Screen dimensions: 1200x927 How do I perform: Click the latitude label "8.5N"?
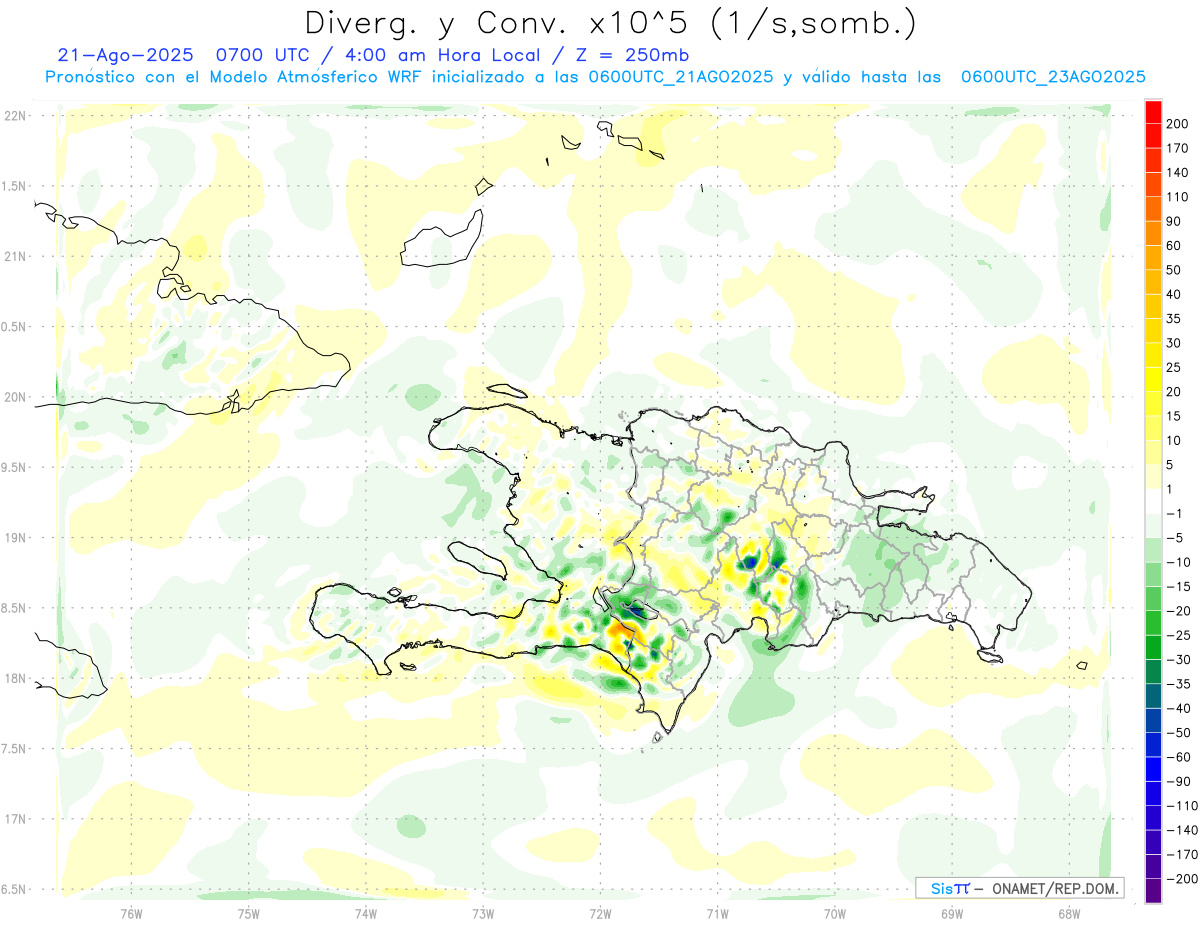tap(15, 608)
